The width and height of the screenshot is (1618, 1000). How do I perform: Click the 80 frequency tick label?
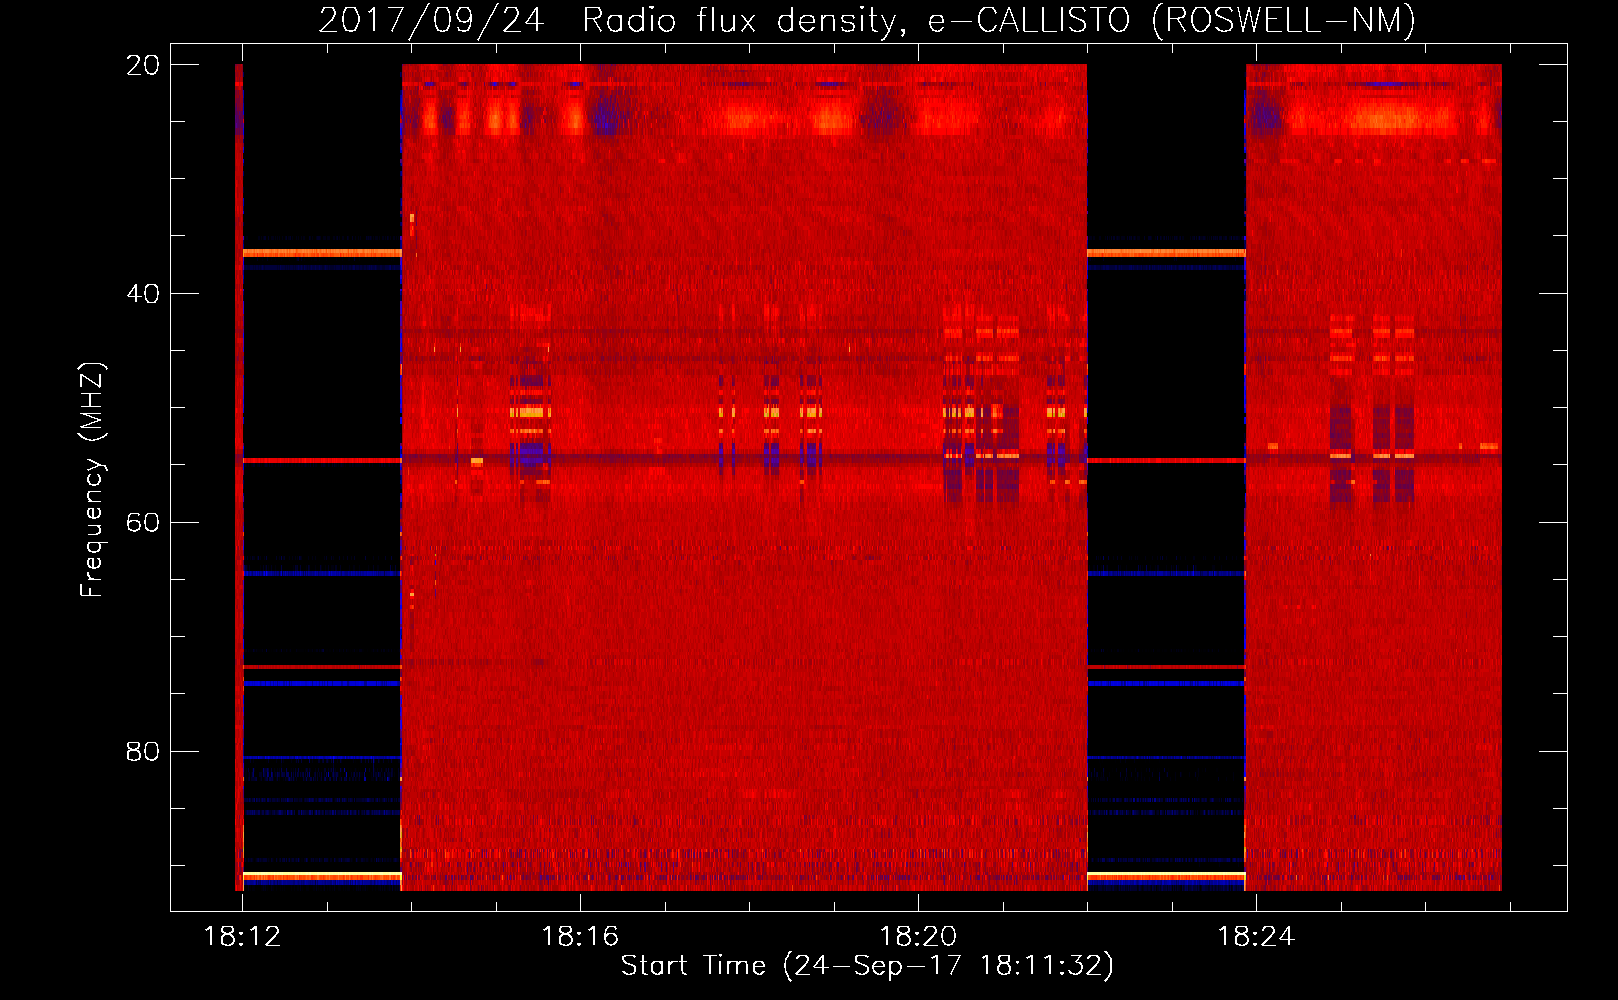tap(142, 752)
